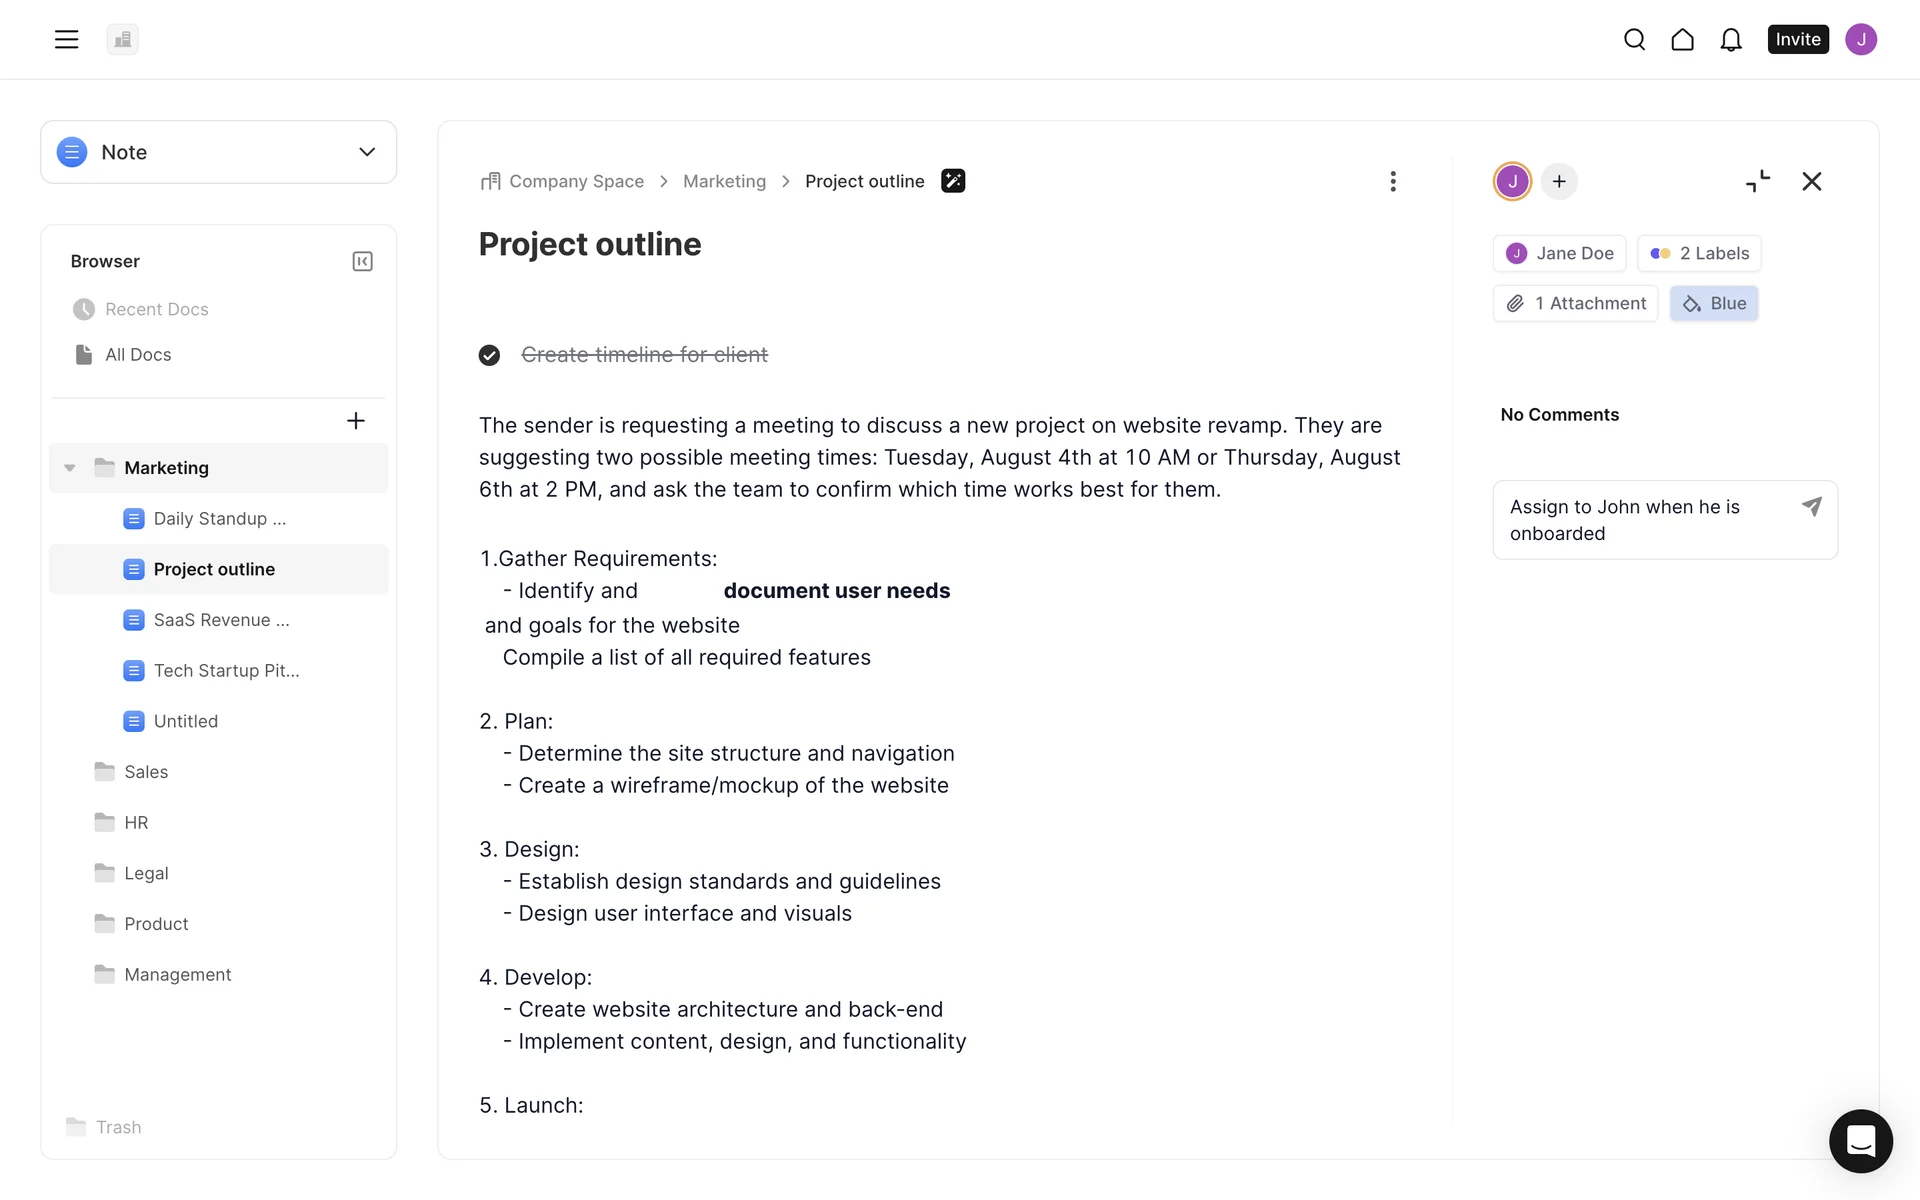The width and height of the screenshot is (1920, 1200).
Task: Navigate to Company Space breadcrumb
Action: [575, 181]
